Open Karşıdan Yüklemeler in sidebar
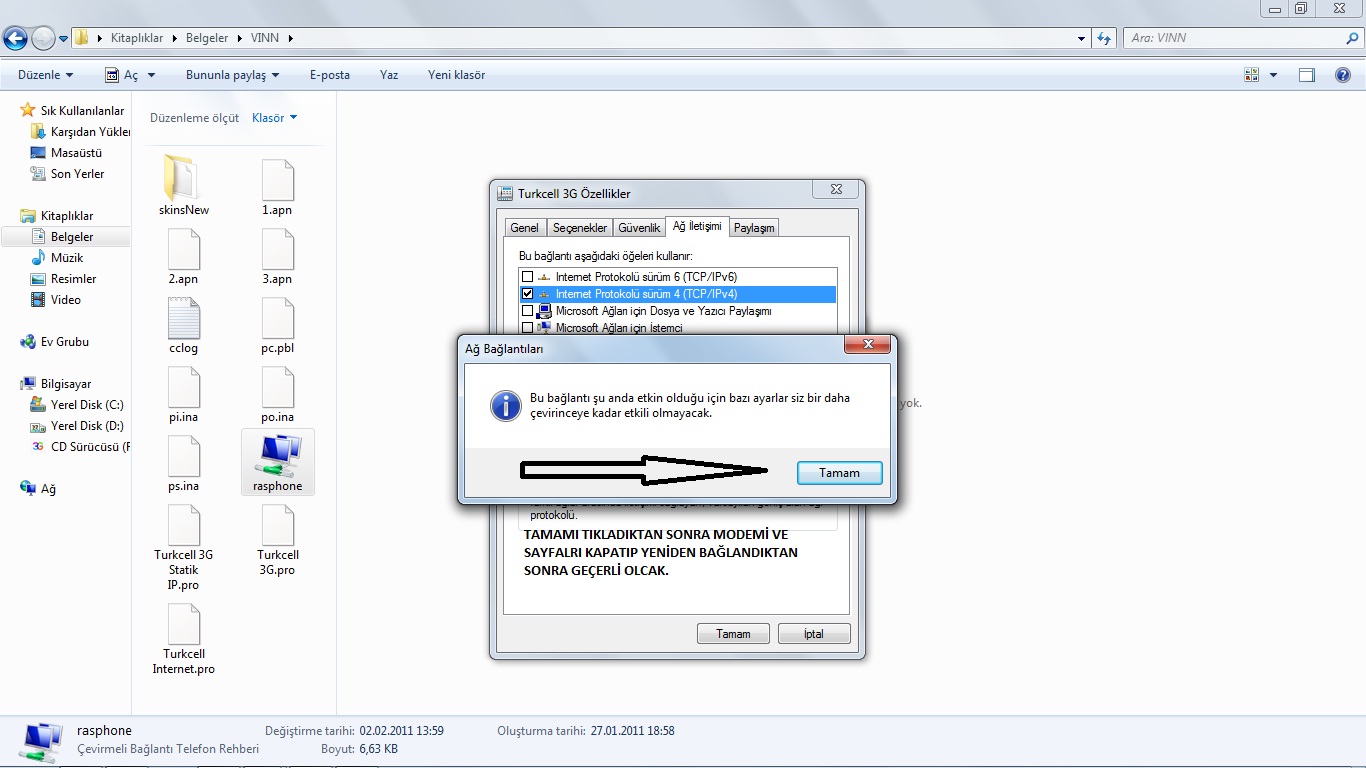Image resolution: width=1366 pixels, height=768 pixels. (90, 132)
